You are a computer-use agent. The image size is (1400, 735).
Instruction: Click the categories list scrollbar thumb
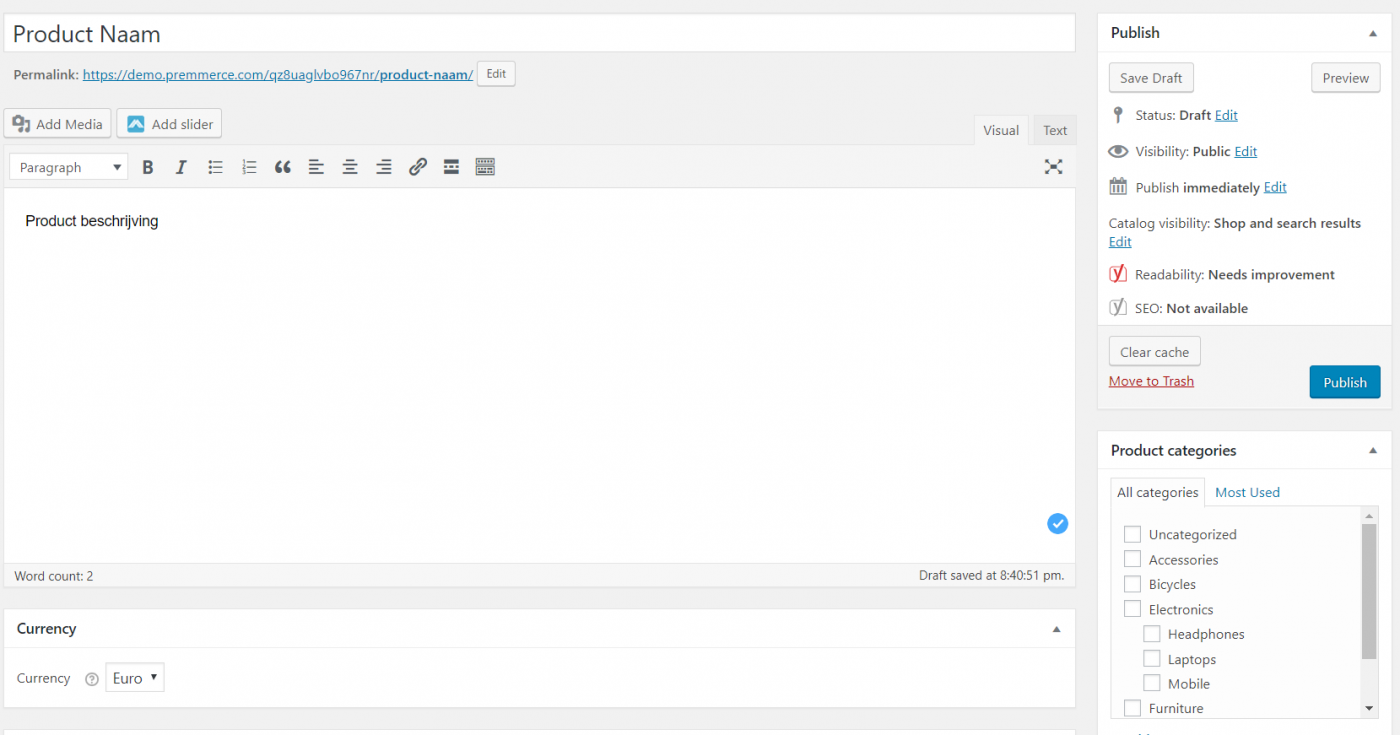pos(1369,592)
